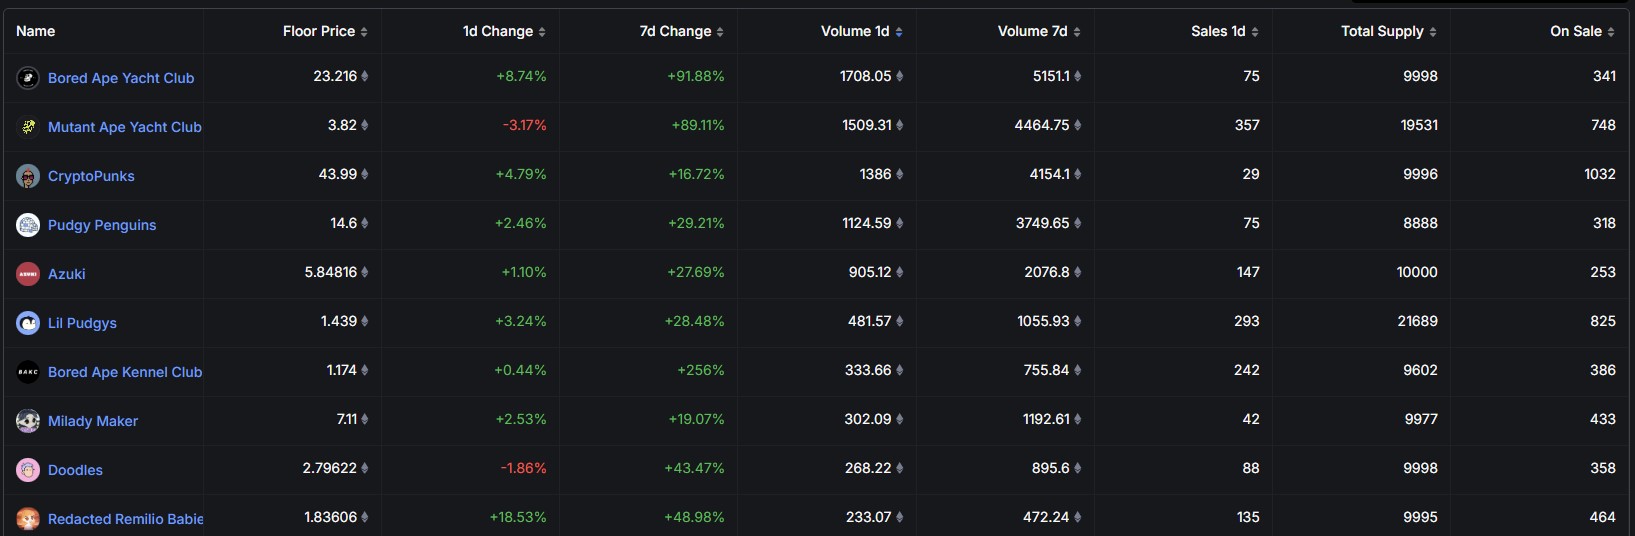Select the 464 on sale count
The width and height of the screenshot is (1635, 536).
coord(1603,517)
